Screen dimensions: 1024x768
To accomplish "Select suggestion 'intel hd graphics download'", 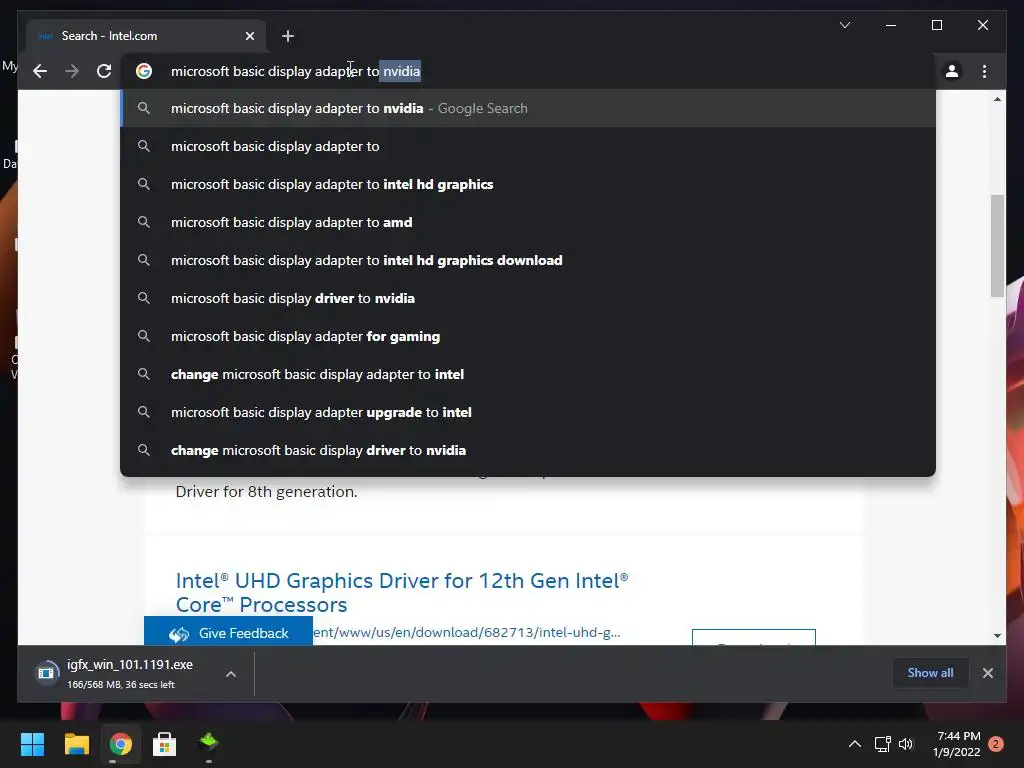I will (528, 260).
